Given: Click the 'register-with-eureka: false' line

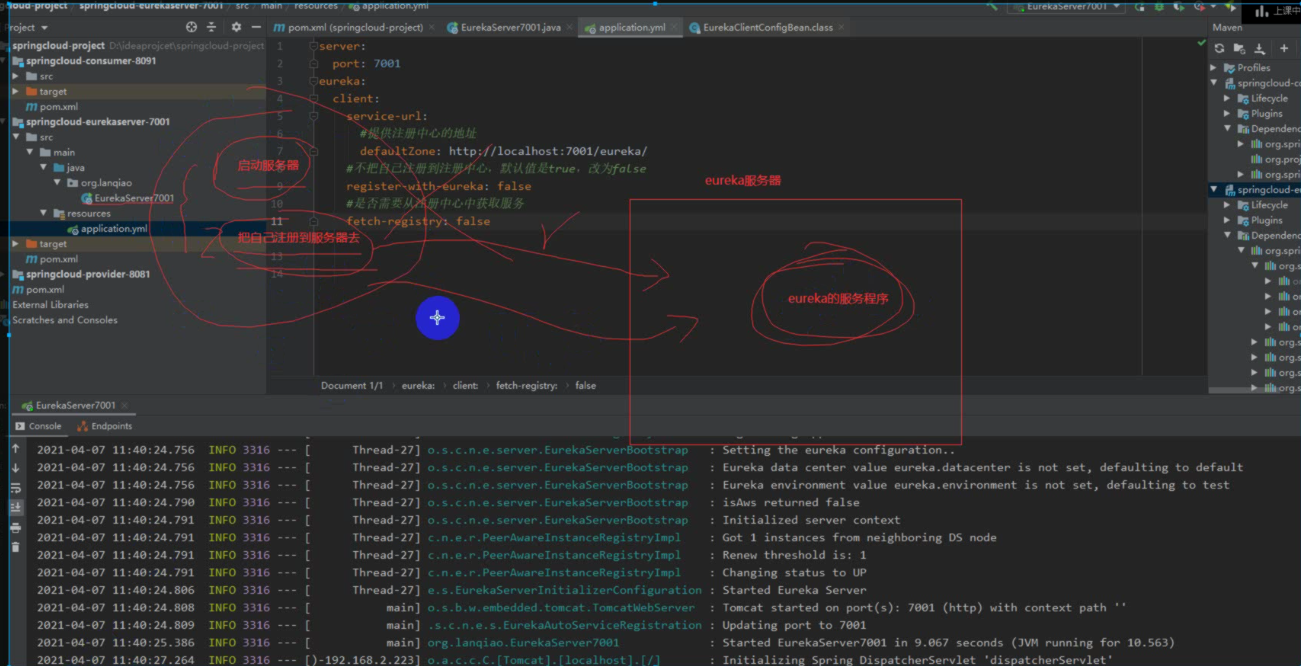Looking at the screenshot, I should coord(438,186).
